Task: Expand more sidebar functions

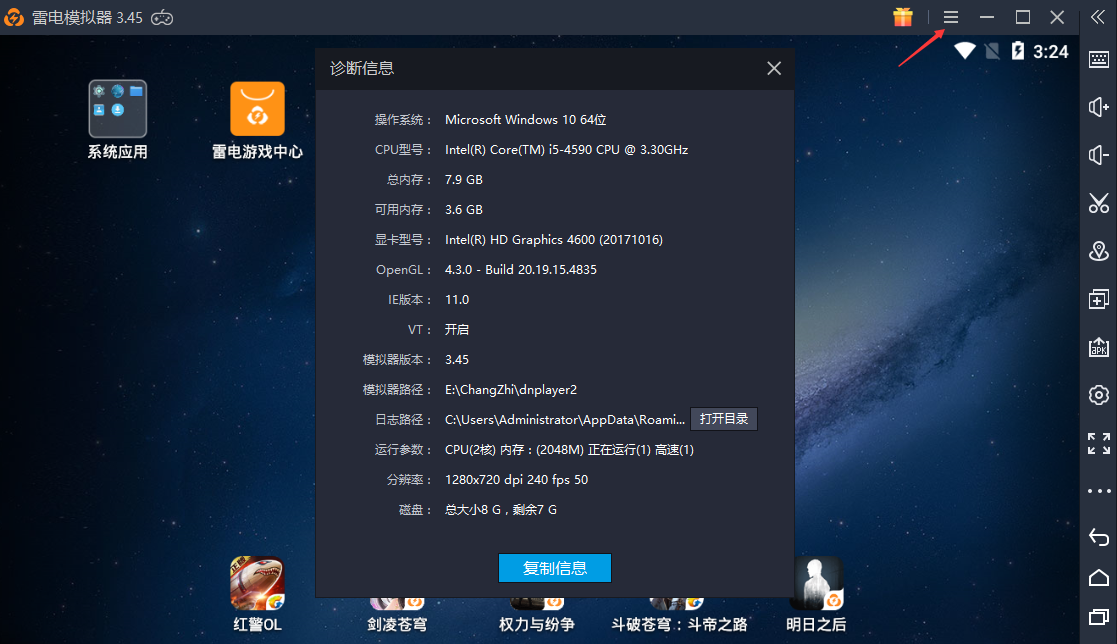Action: pos(1098,490)
